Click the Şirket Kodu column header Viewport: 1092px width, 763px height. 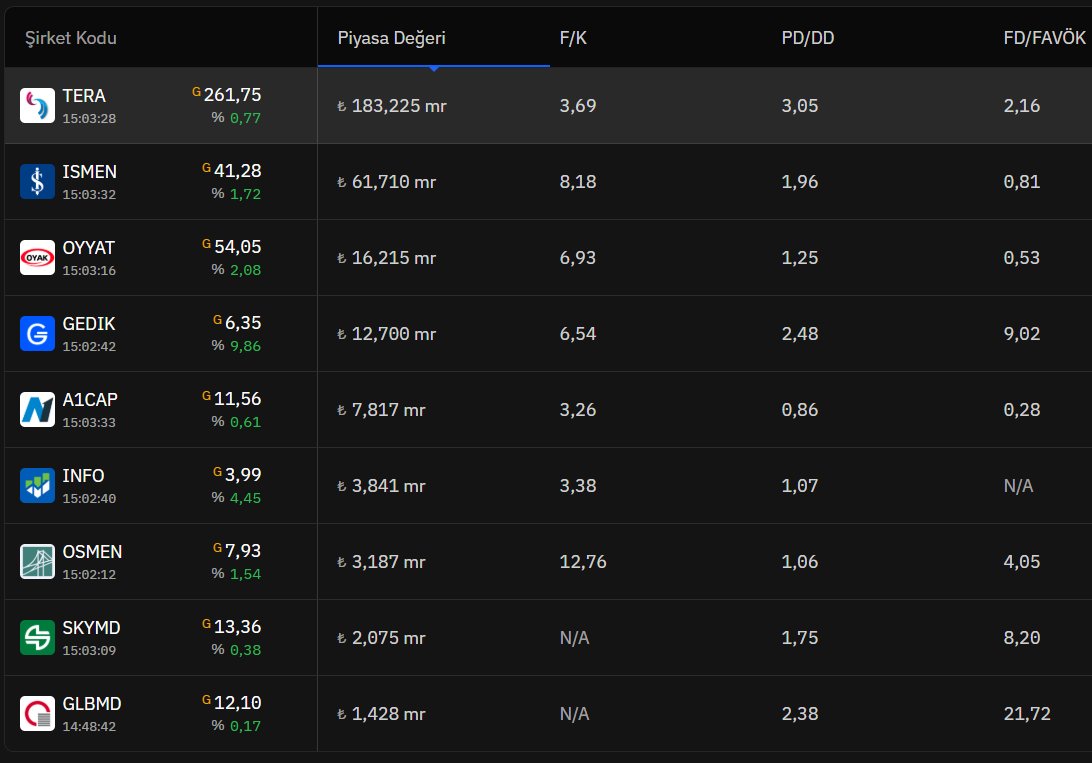click(71, 38)
